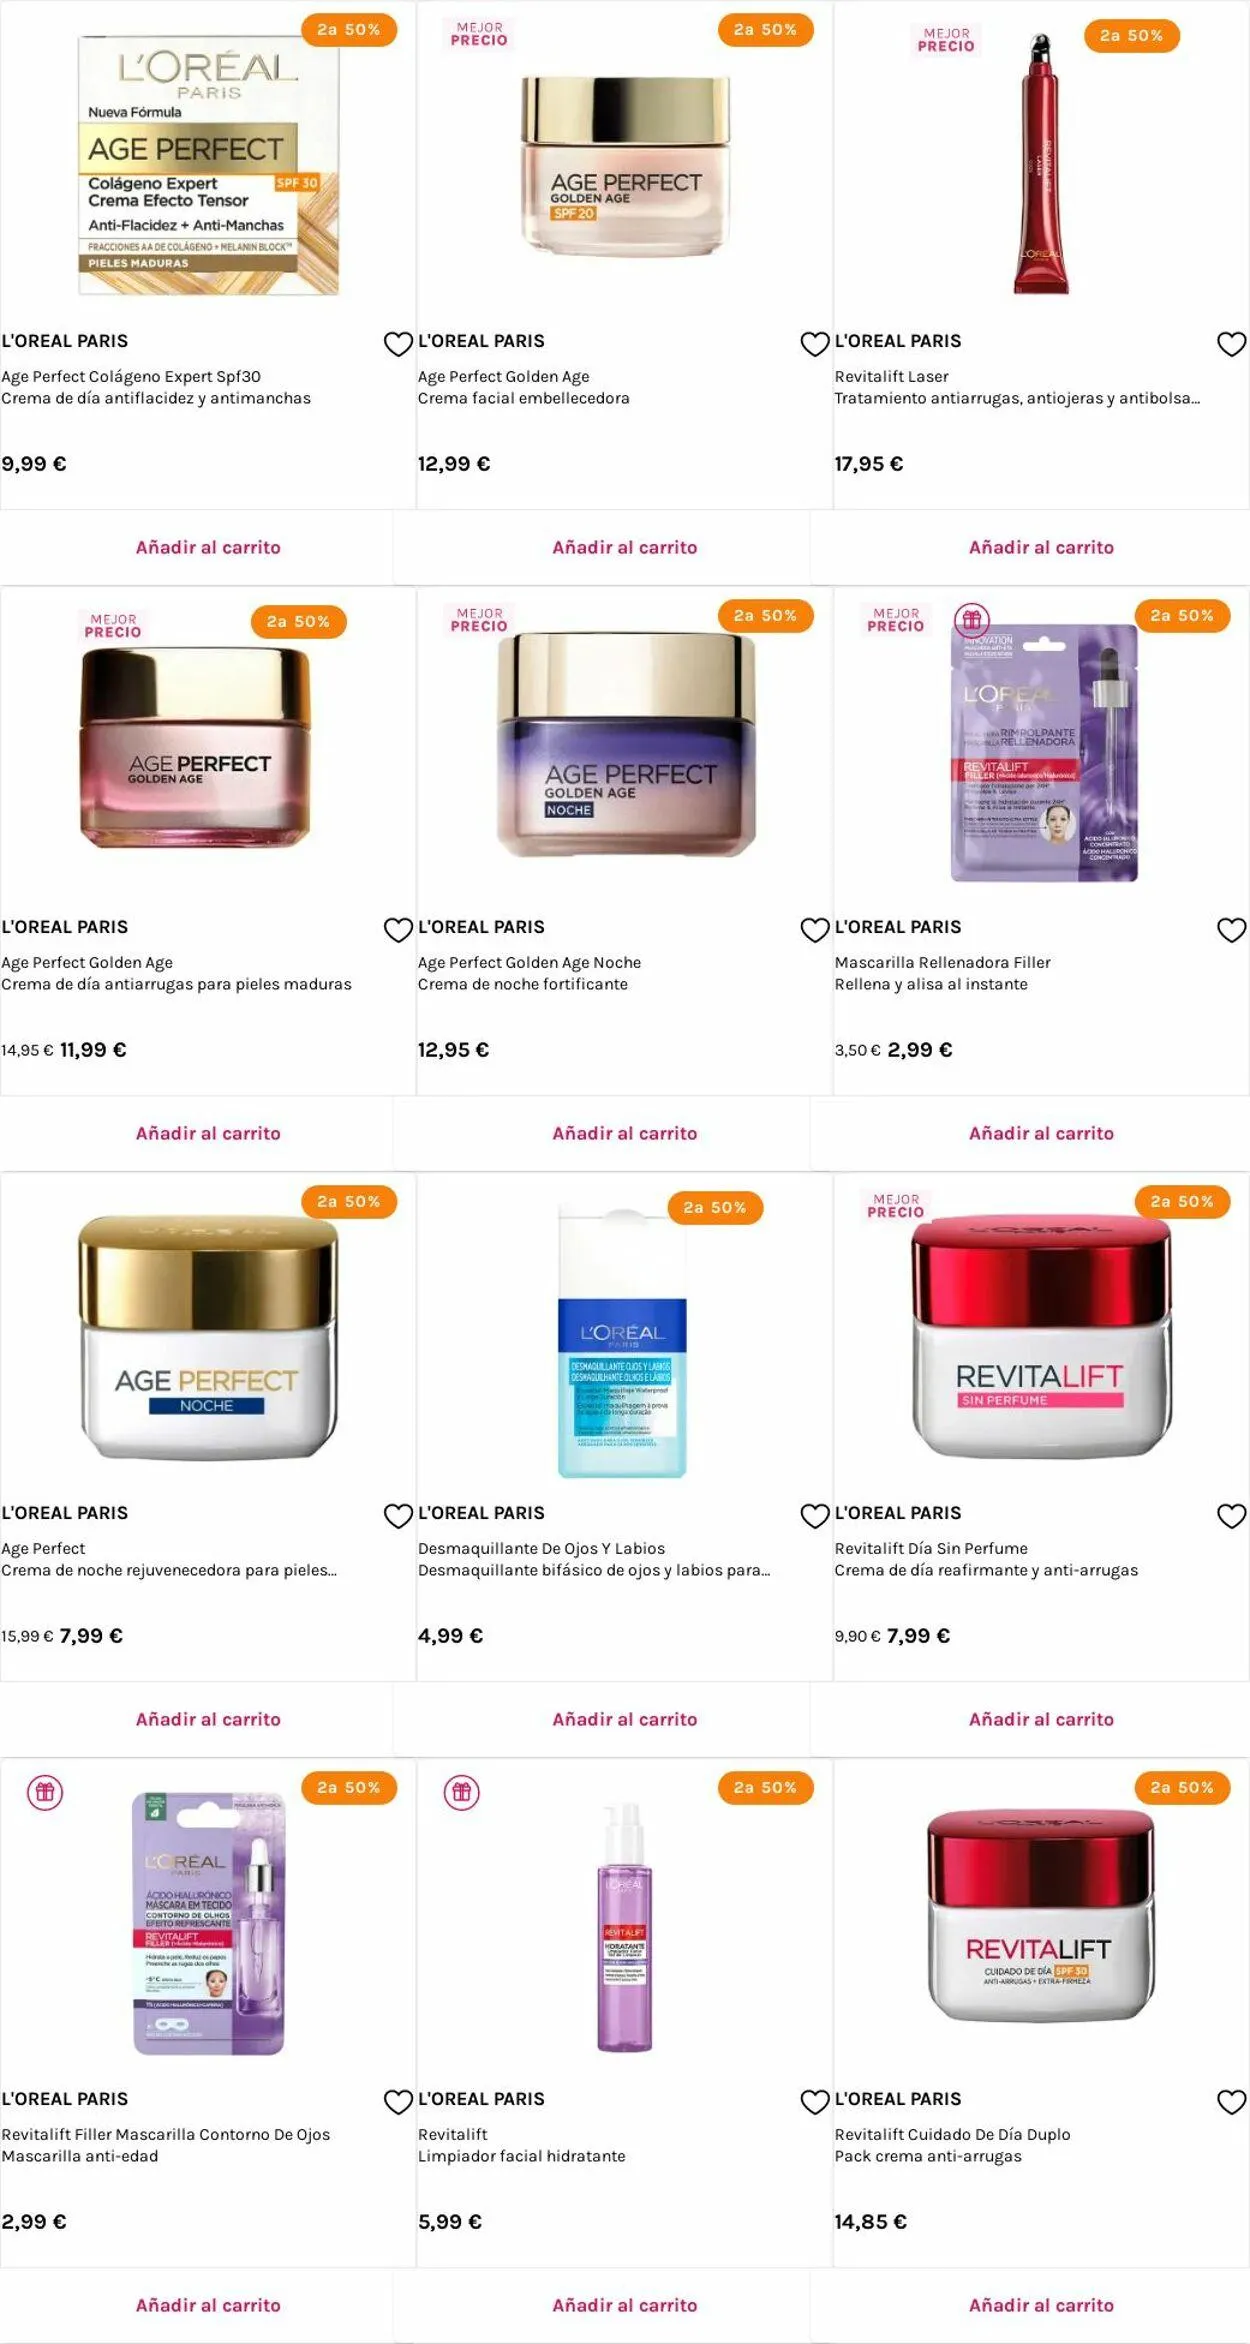The height and width of the screenshot is (2344, 1250).
Task: Click gift icon on Mascarilla Rellenadora Filler
Action: pyautogui.click(x=971, y=620)
